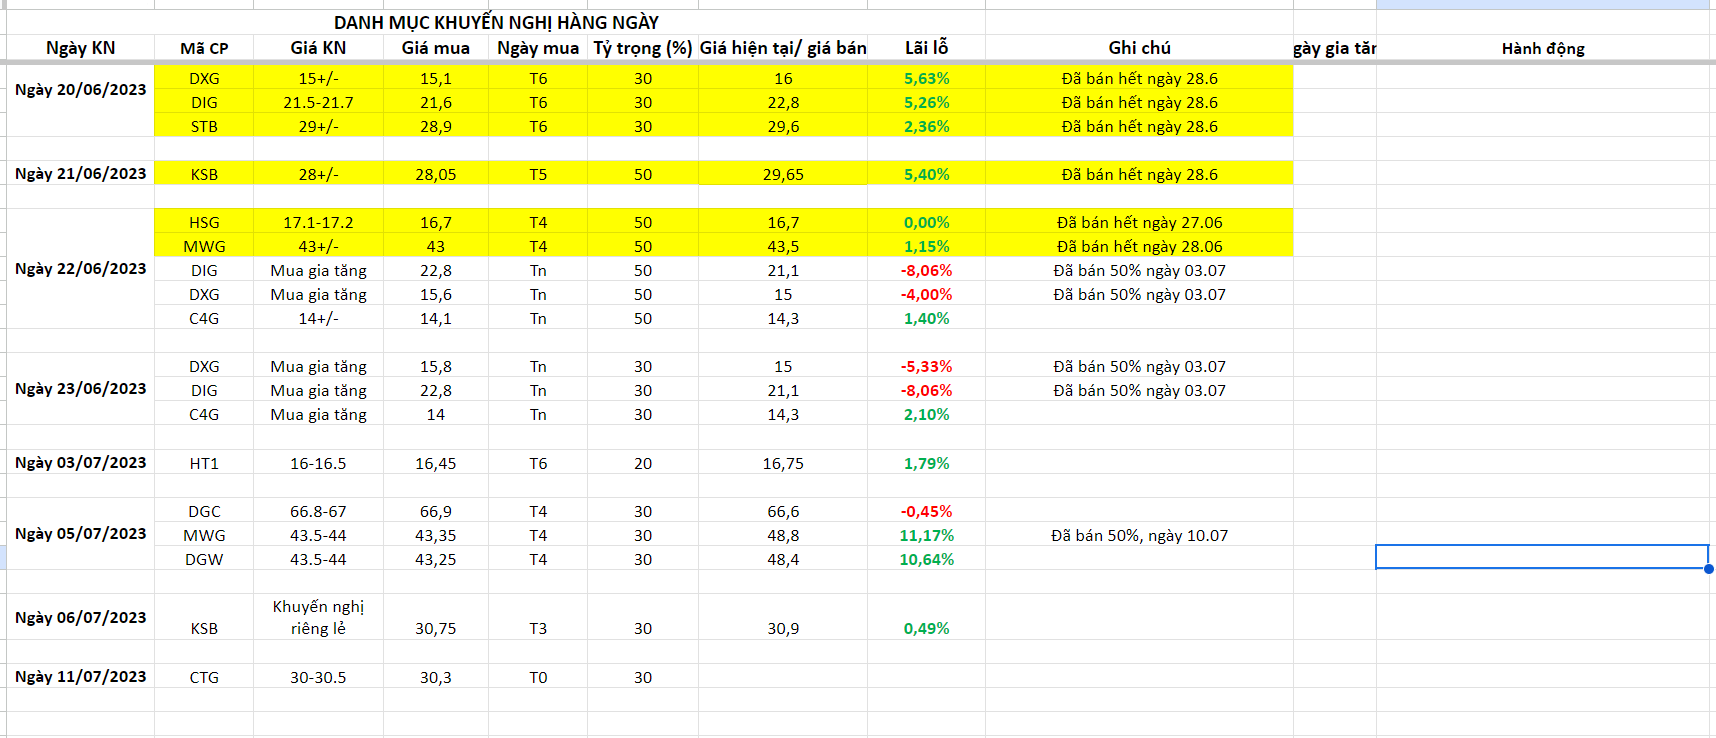The height and width of the screenshot is (738, 1716).
Task: Click the "Ghi chú" header cell
Action: pos(1139,48)
